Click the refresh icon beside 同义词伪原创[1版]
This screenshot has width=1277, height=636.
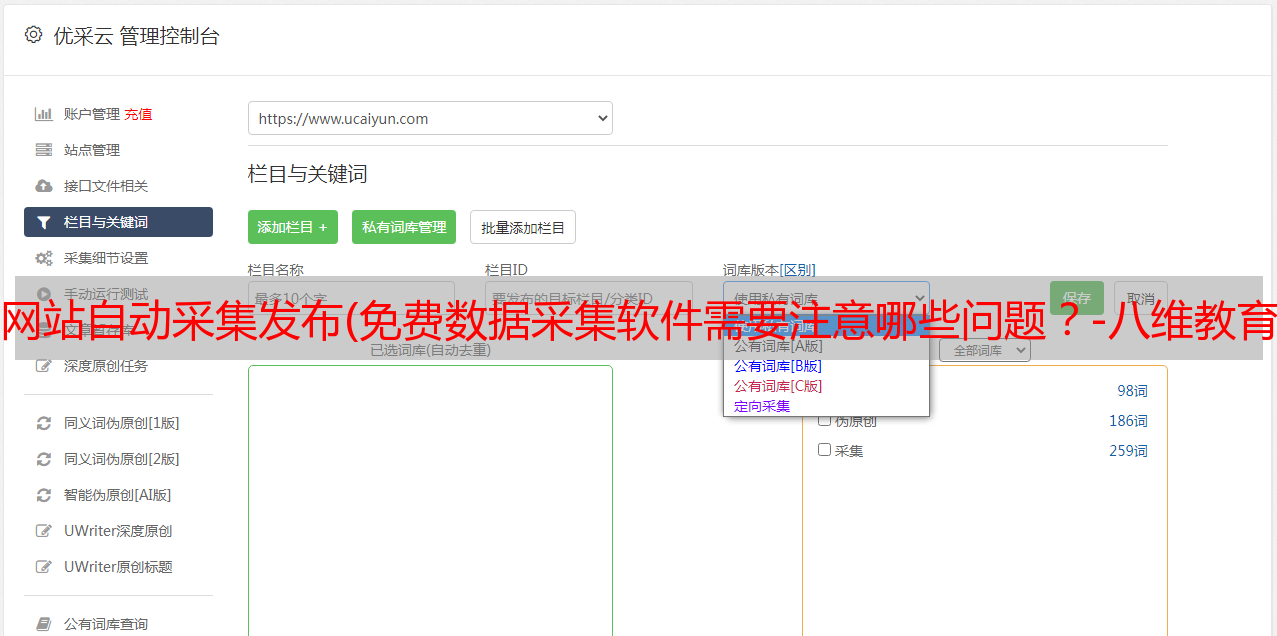[x=44, y=423]
